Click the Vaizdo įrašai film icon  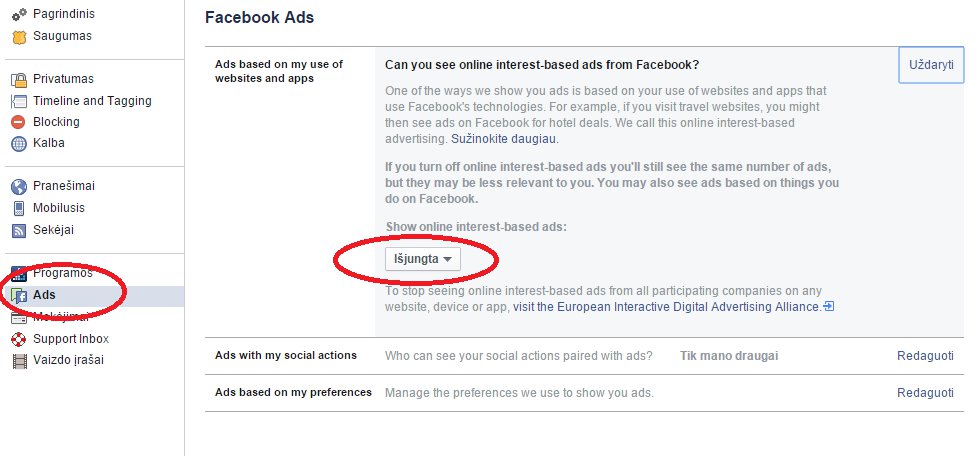(19, 360)
